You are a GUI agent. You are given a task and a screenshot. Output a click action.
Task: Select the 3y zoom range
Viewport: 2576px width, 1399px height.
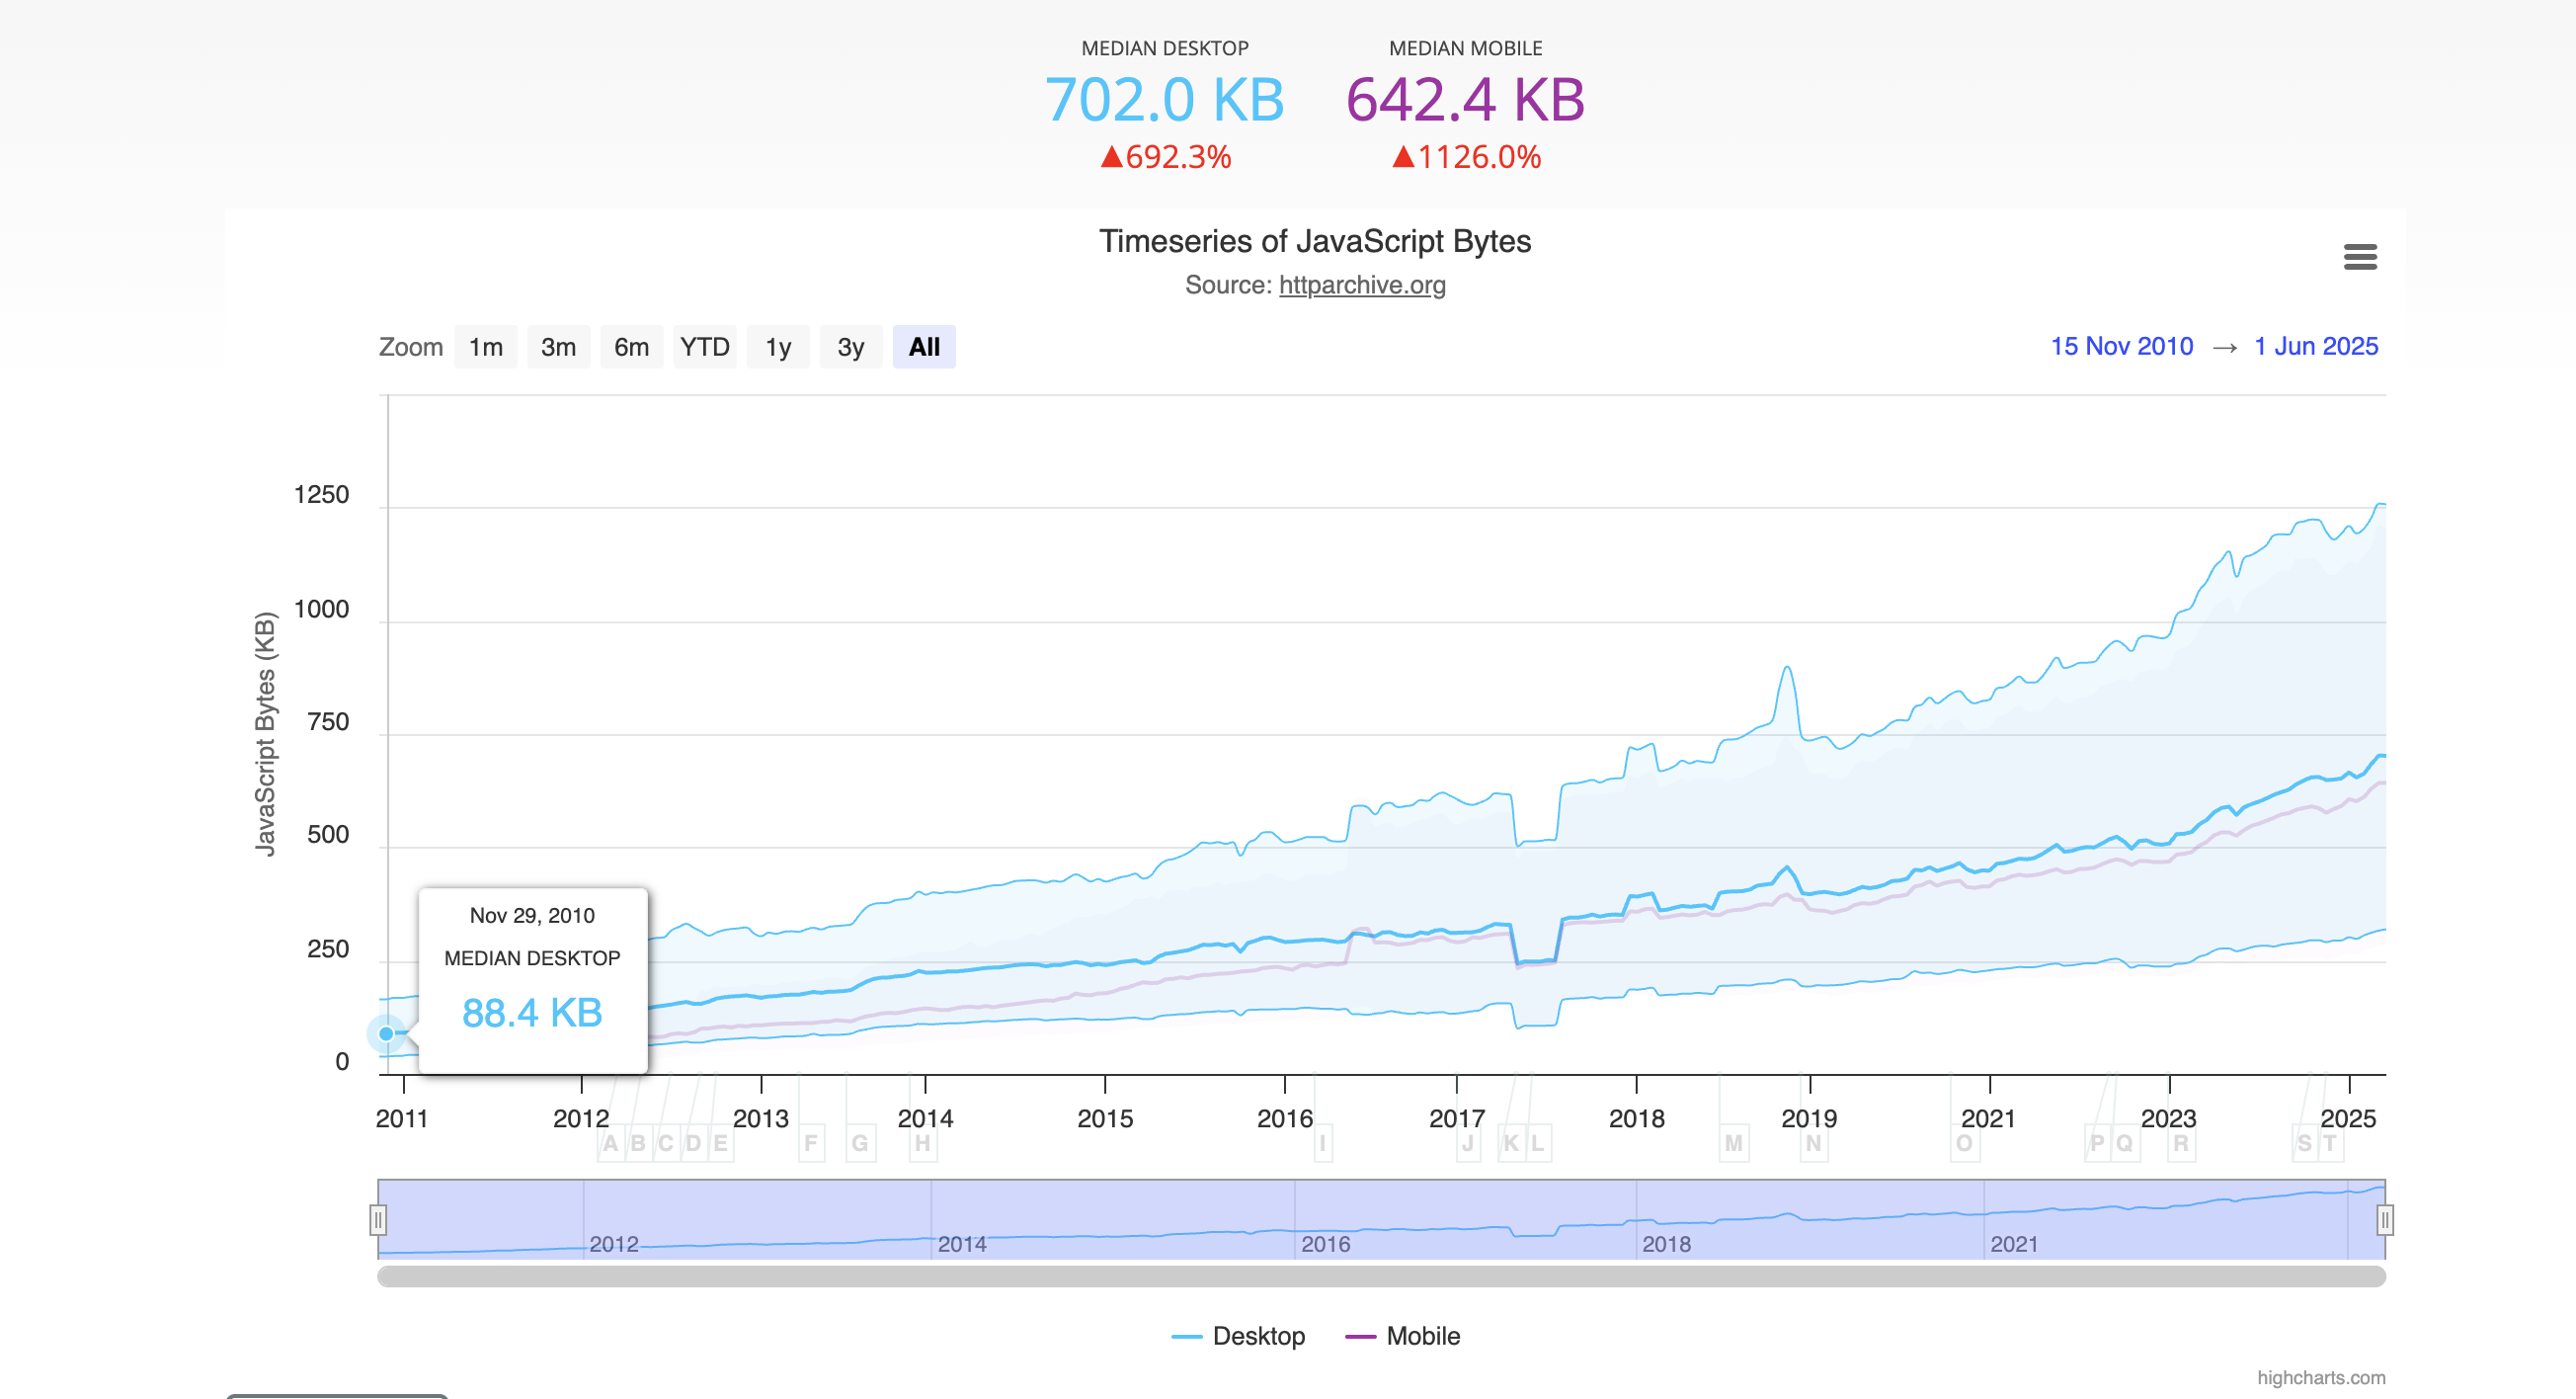pos(850,347)
